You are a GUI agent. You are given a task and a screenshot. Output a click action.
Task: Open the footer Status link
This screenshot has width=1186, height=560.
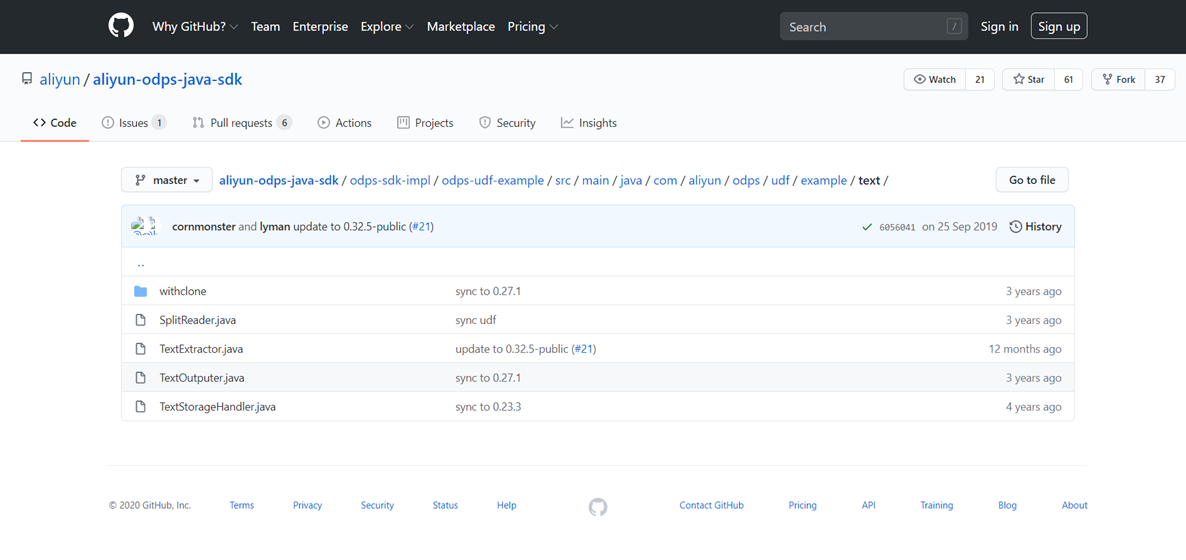coord(446,506)
